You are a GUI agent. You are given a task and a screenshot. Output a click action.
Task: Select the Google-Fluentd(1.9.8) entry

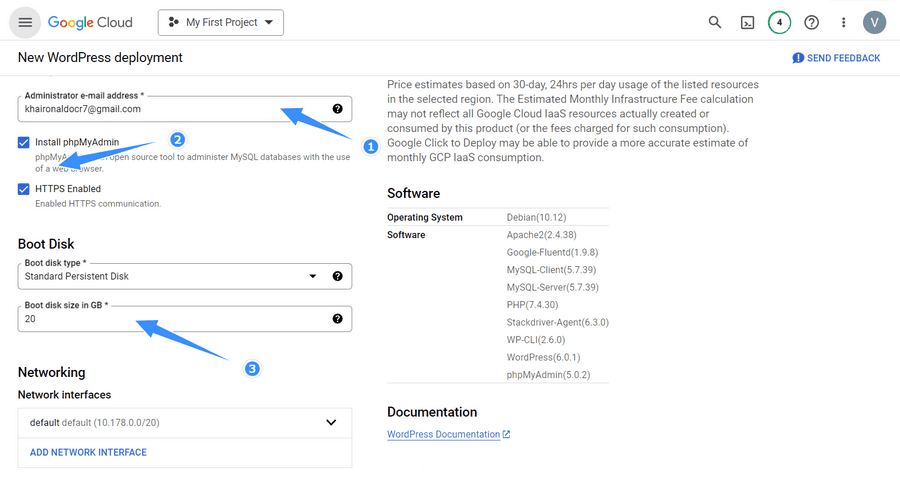tap(552, 253)
